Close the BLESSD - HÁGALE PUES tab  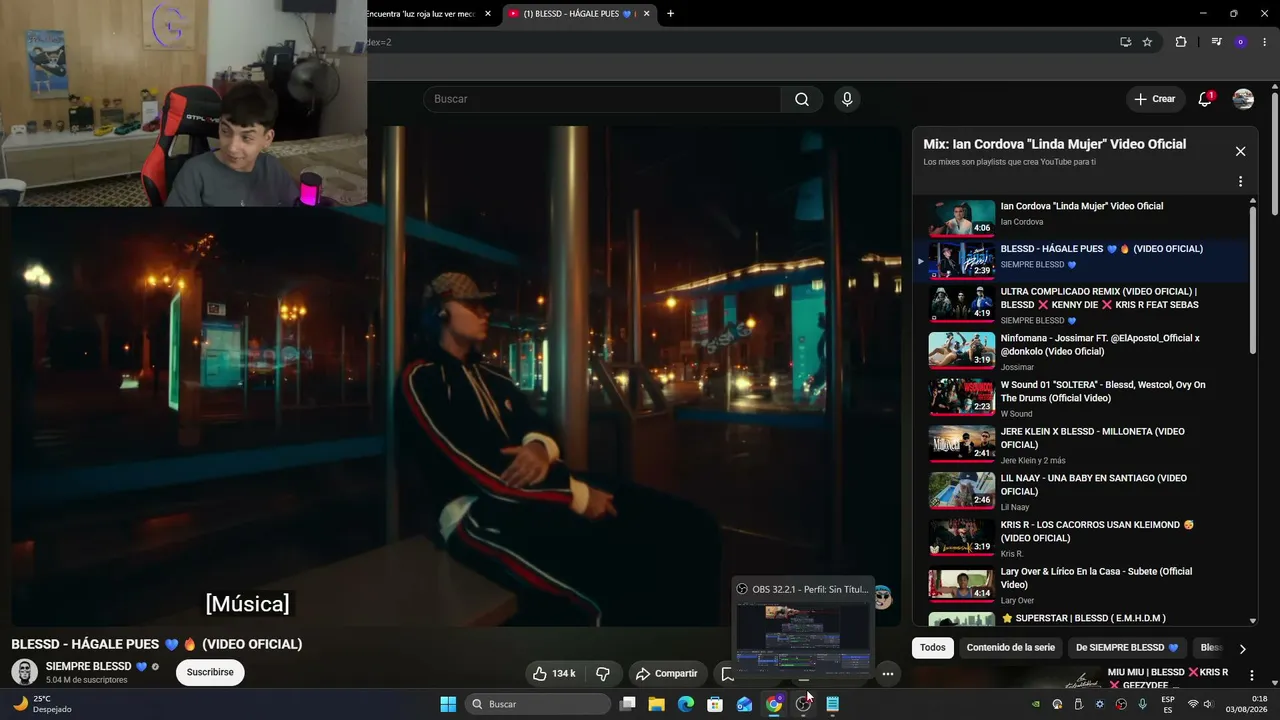pos(647,14)
